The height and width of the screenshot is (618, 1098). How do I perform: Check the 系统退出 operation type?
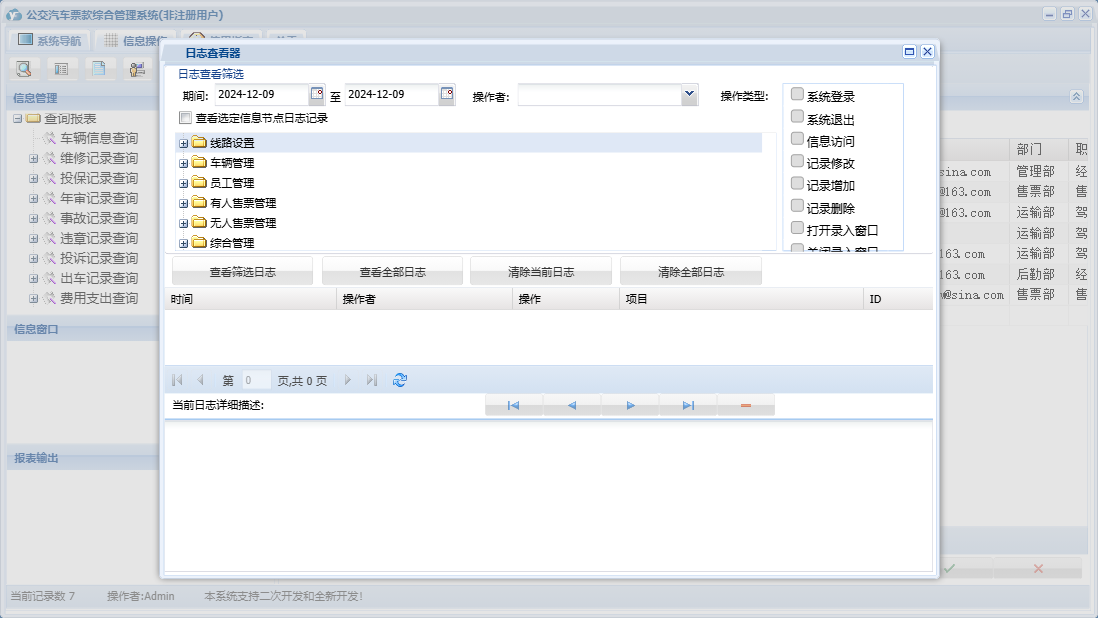click(797, 116)
